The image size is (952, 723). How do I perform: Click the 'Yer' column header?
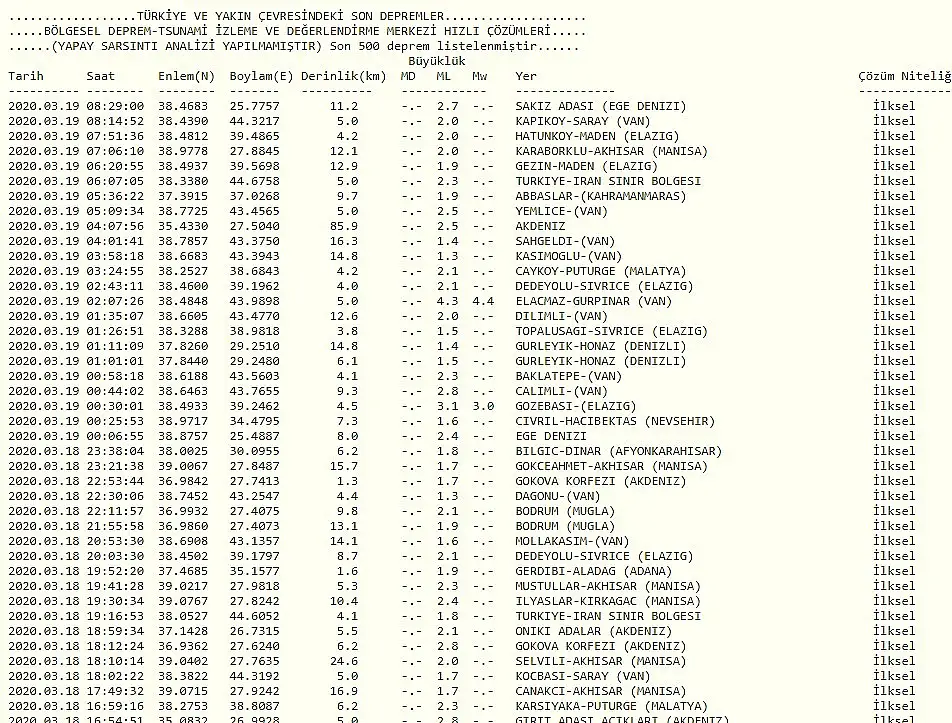pyautogui.click(x=526, y=76)
